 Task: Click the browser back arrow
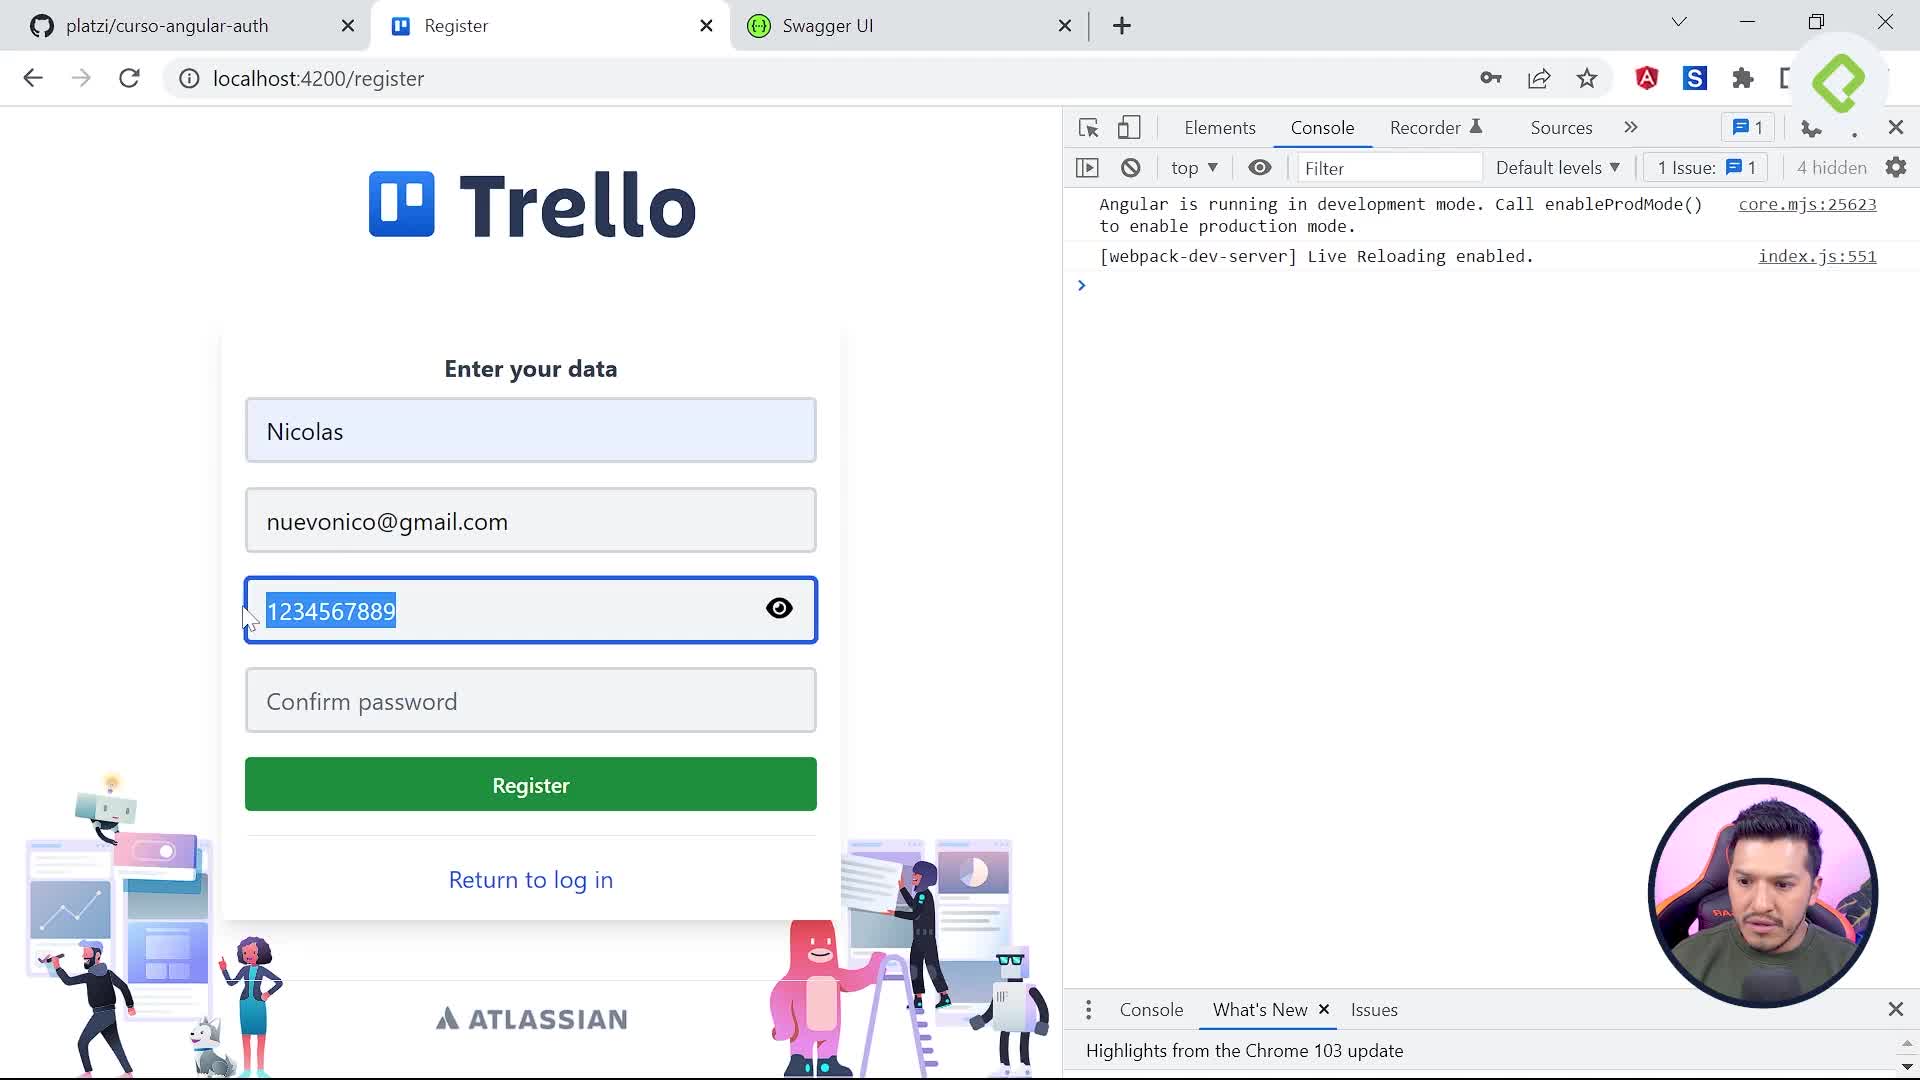(x=33, y=78)
